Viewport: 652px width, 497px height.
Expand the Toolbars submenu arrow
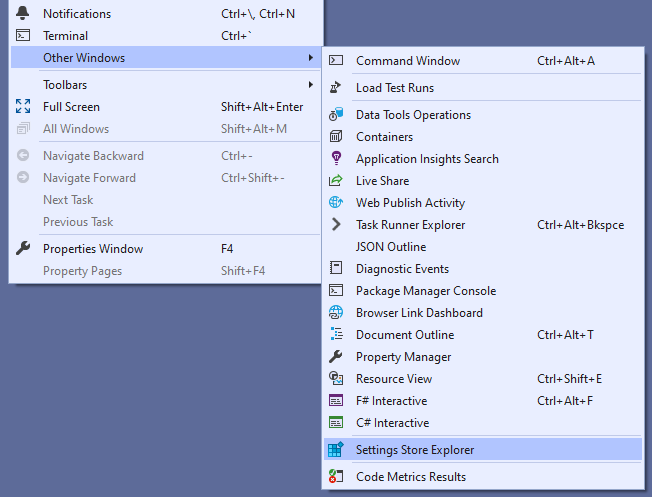311,84
